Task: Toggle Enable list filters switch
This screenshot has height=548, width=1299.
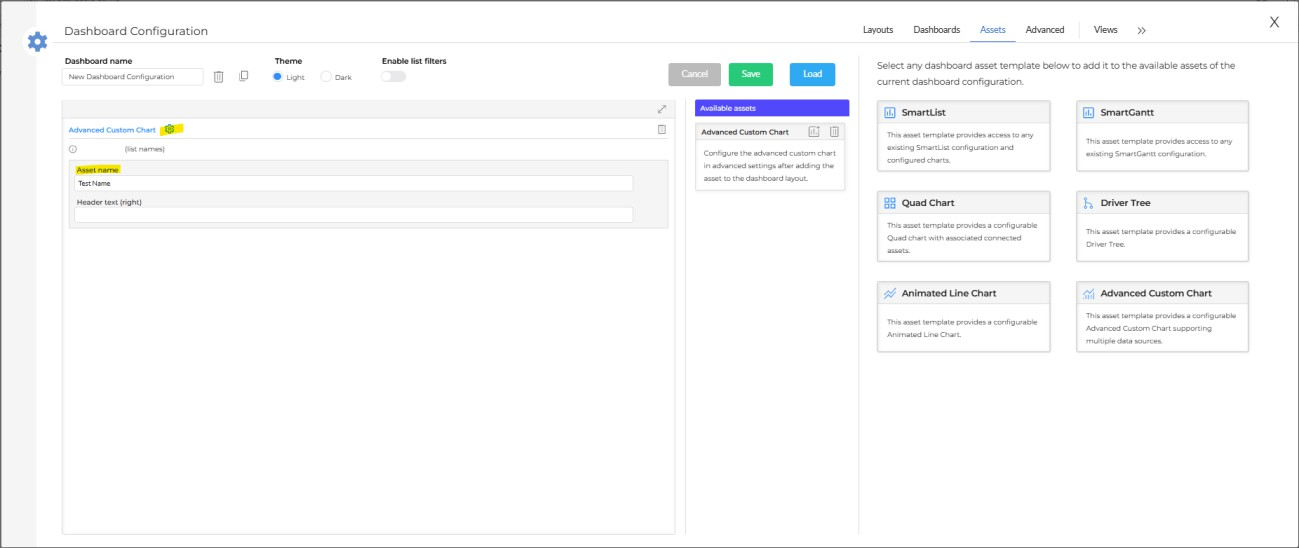Action: click(x=393, y=76)
